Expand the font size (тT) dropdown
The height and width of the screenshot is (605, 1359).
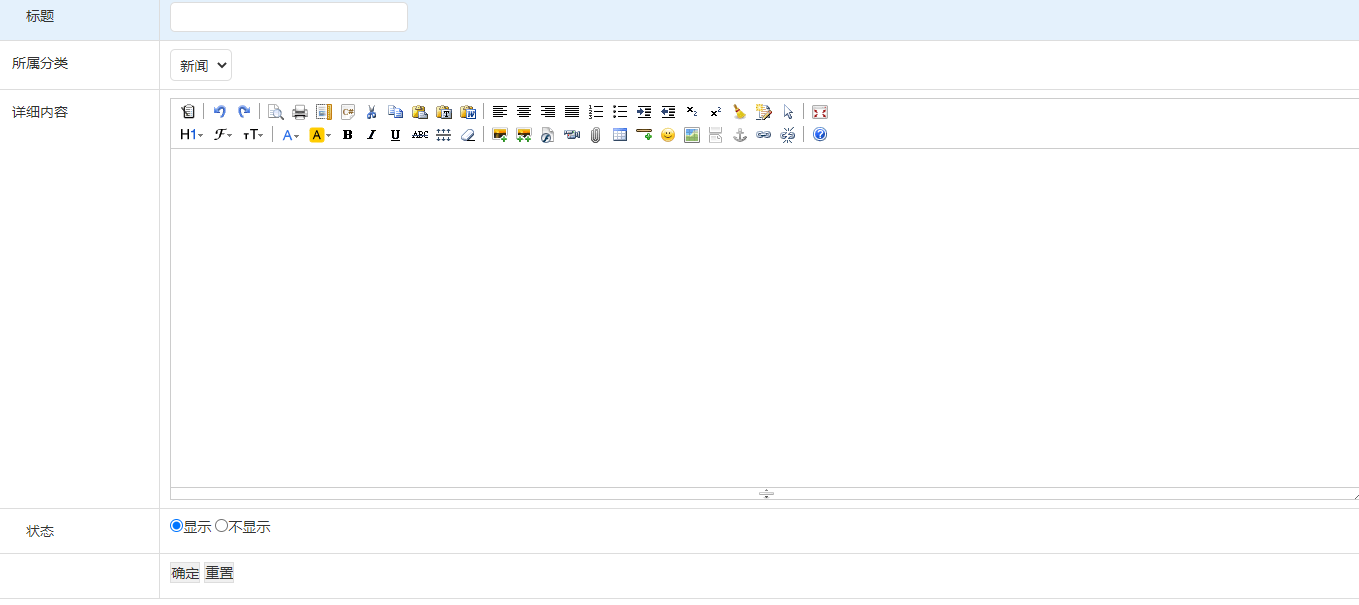253,135
